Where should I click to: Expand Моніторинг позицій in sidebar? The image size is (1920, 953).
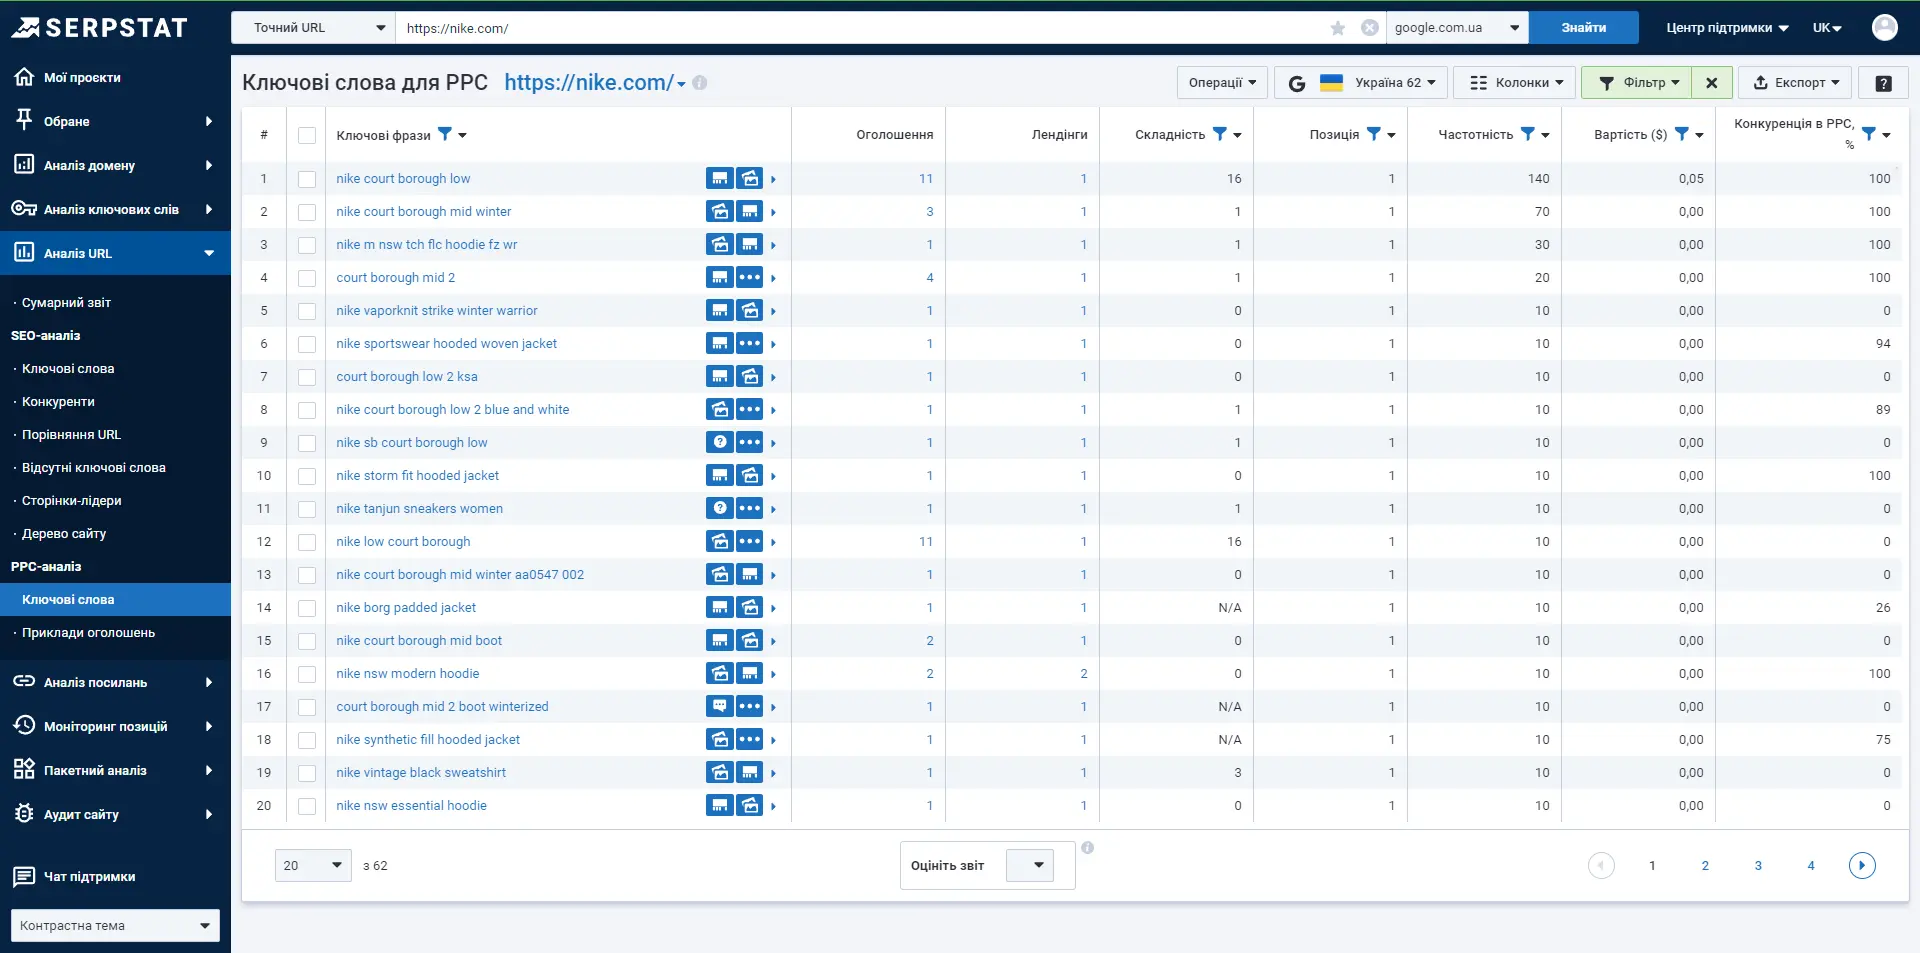coord(115,726)
